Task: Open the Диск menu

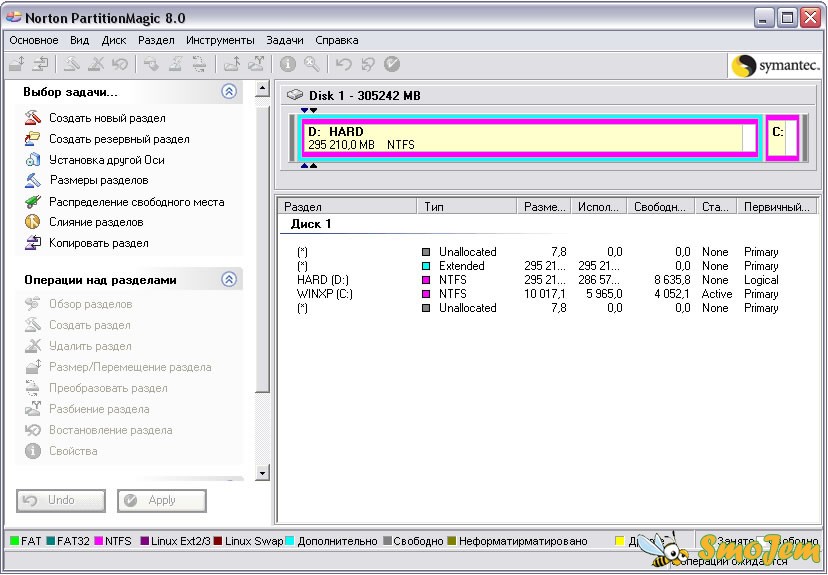Action: (114, 40)
